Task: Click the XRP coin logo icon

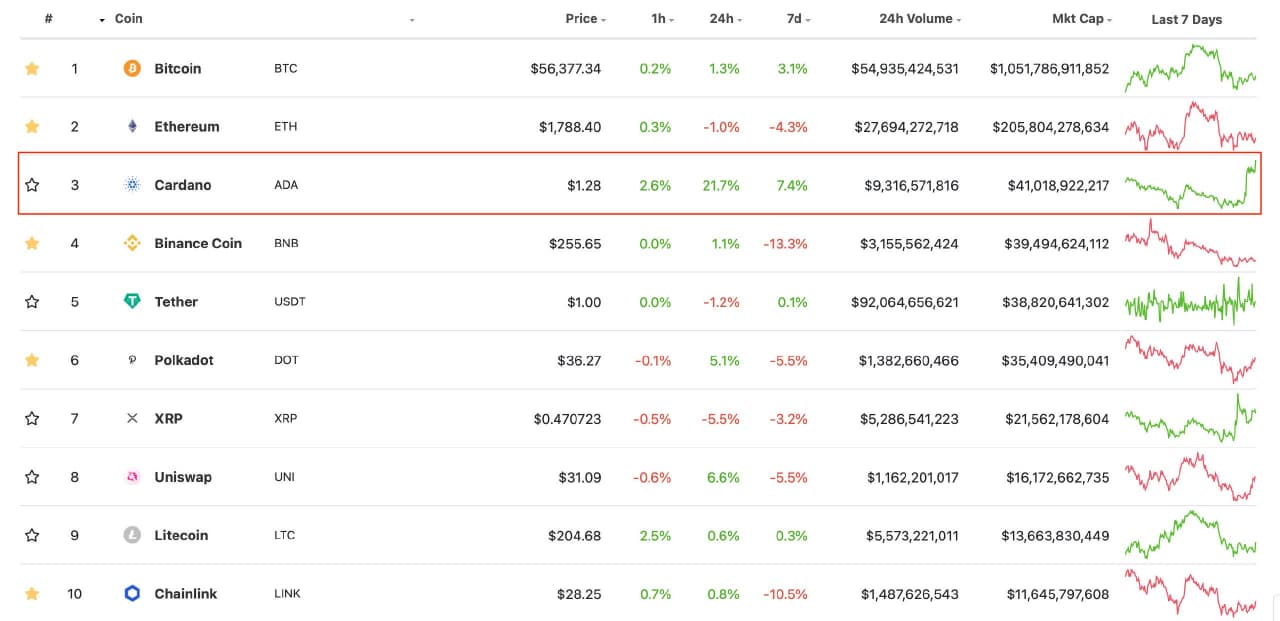Action: click(132, 418)
